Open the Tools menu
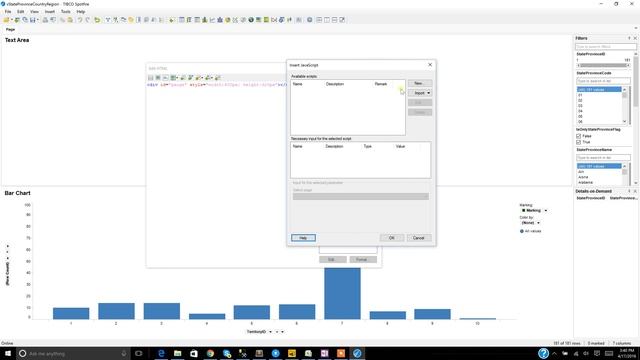This screenshot has height=360, width=640. pyautogui.click(x=66, y=12)
